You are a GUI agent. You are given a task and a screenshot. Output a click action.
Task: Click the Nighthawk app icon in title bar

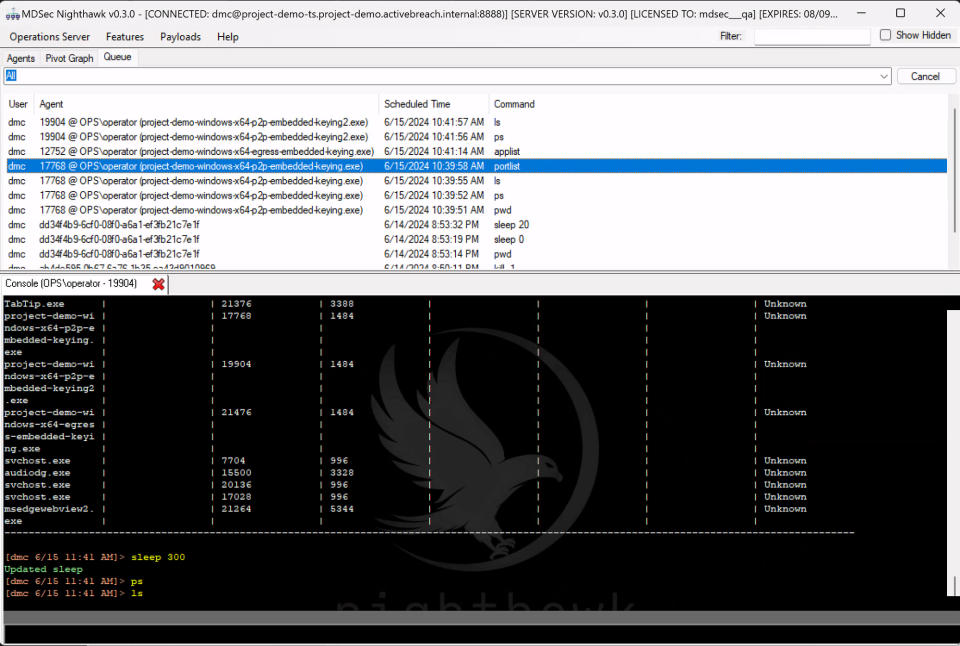(x=13, y=13)
